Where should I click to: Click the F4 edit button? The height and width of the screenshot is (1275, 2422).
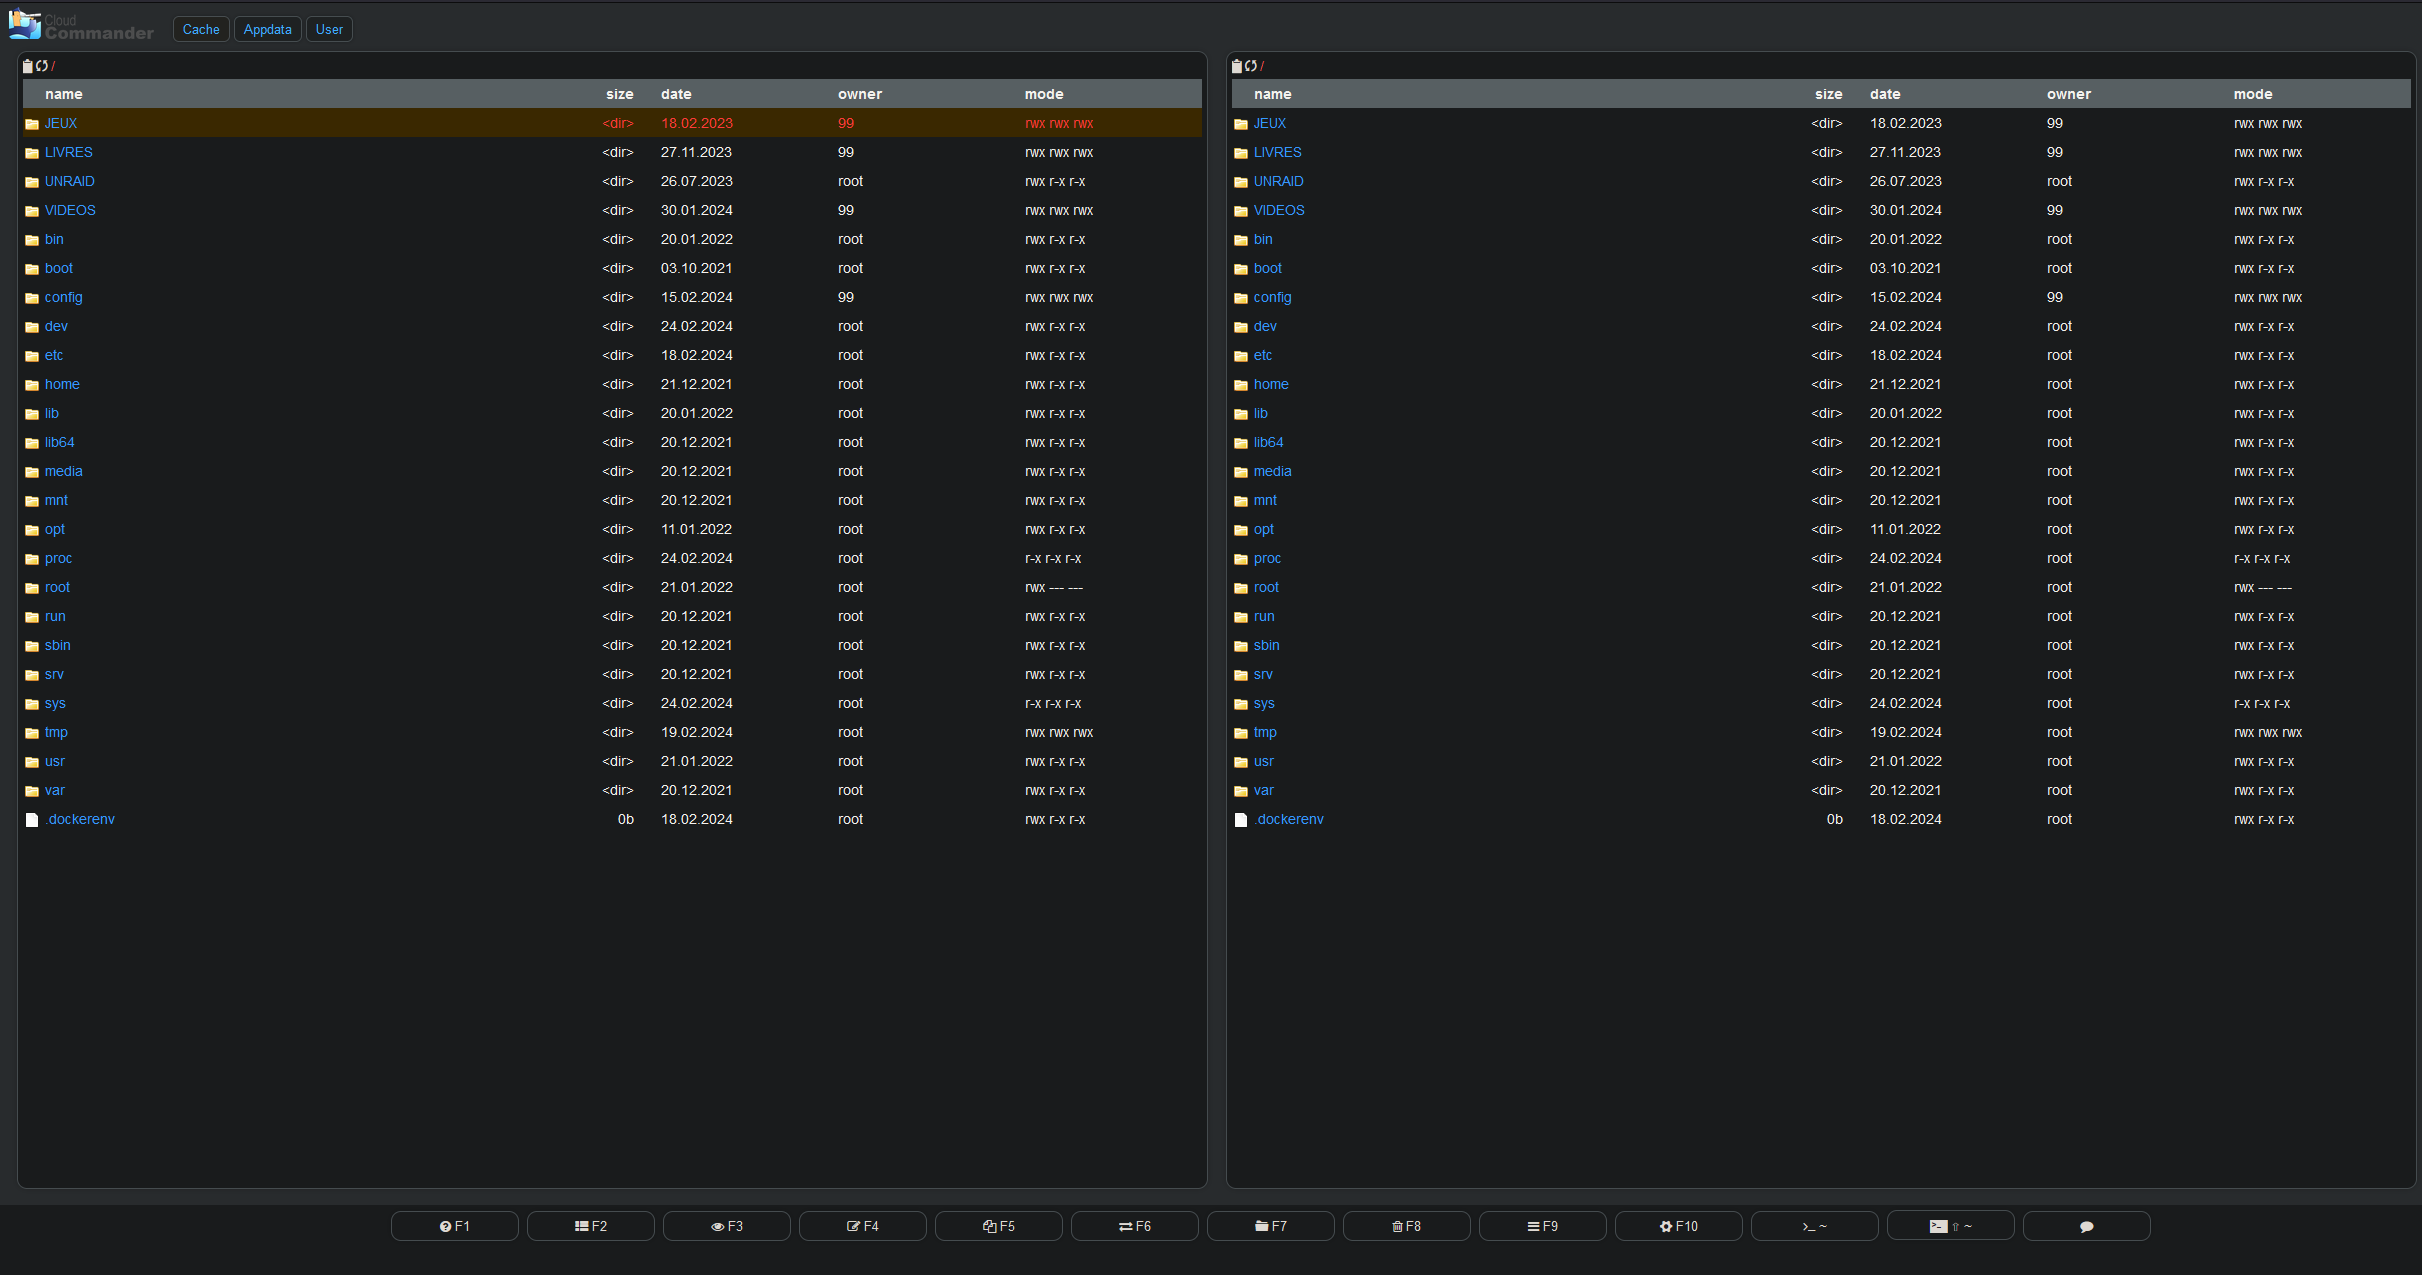[x=863, y=1226]
